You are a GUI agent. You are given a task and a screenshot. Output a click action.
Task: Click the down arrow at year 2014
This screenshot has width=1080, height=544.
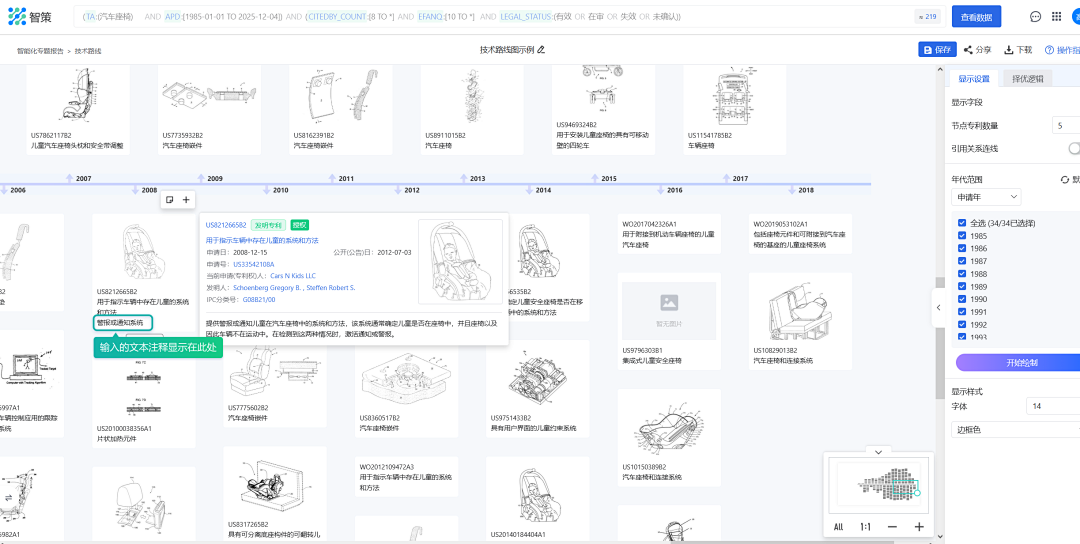coord(528,189)
